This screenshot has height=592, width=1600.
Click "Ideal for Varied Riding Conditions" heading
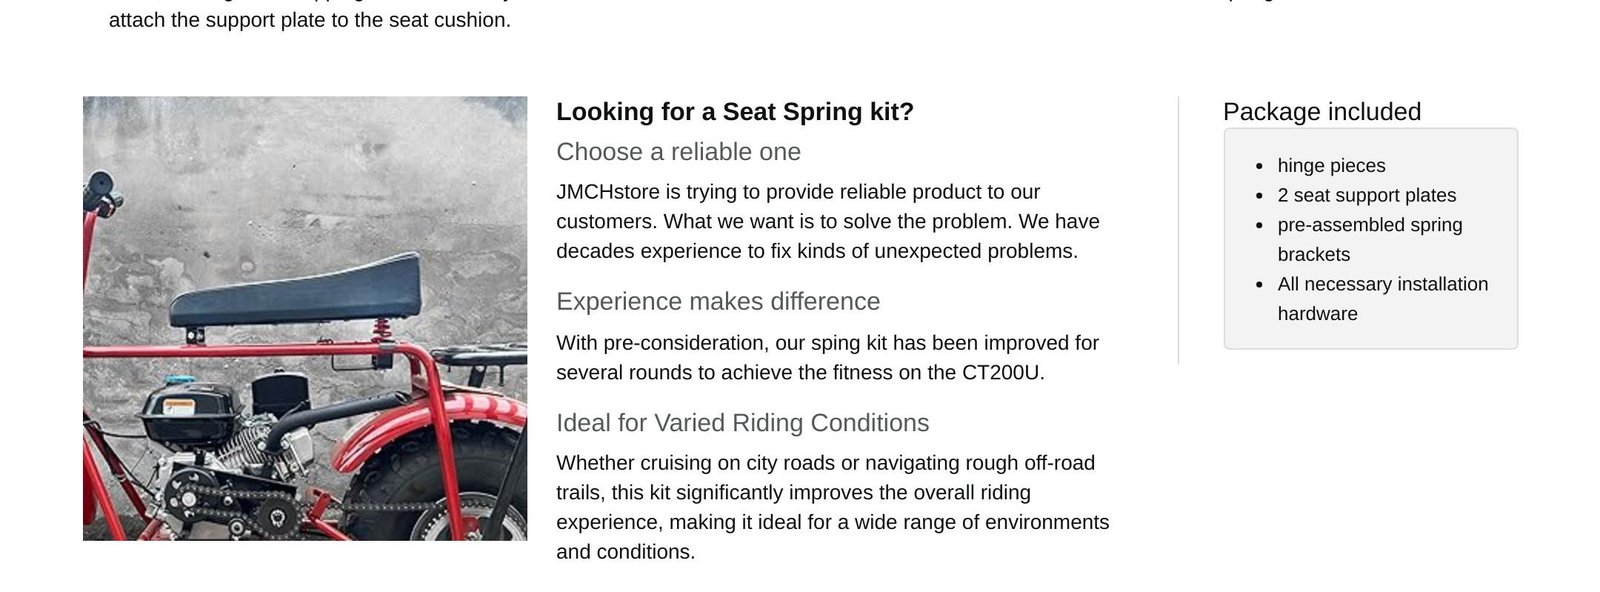(742, 423)
